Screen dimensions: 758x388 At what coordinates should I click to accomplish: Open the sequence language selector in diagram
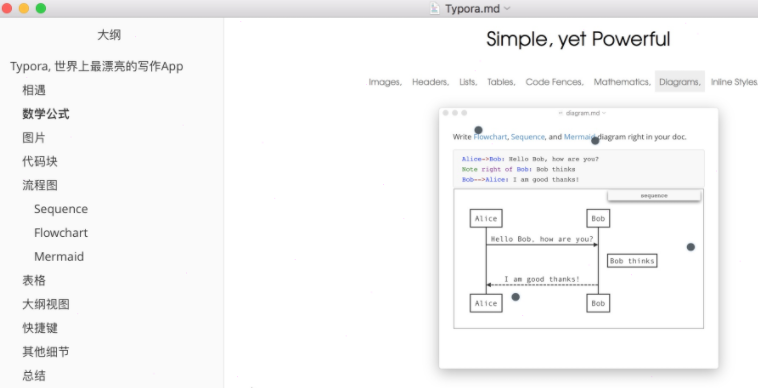tap(654, 196)
